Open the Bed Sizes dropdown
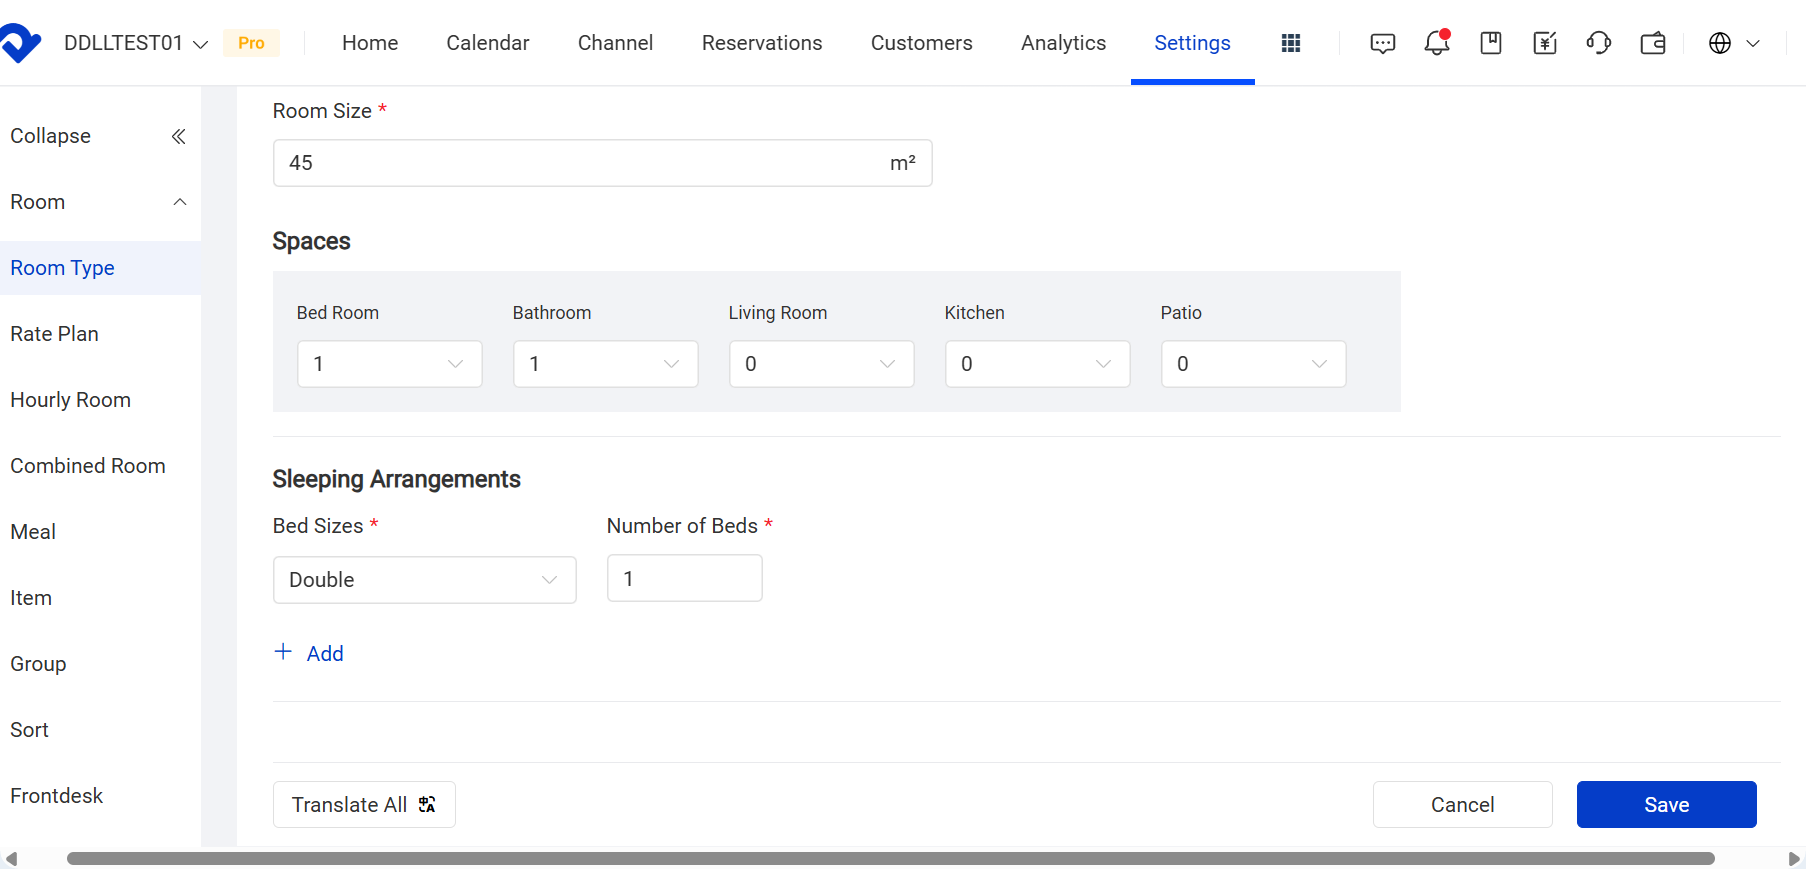Screen dimensions: 1806x869 [x=425, y=580]
